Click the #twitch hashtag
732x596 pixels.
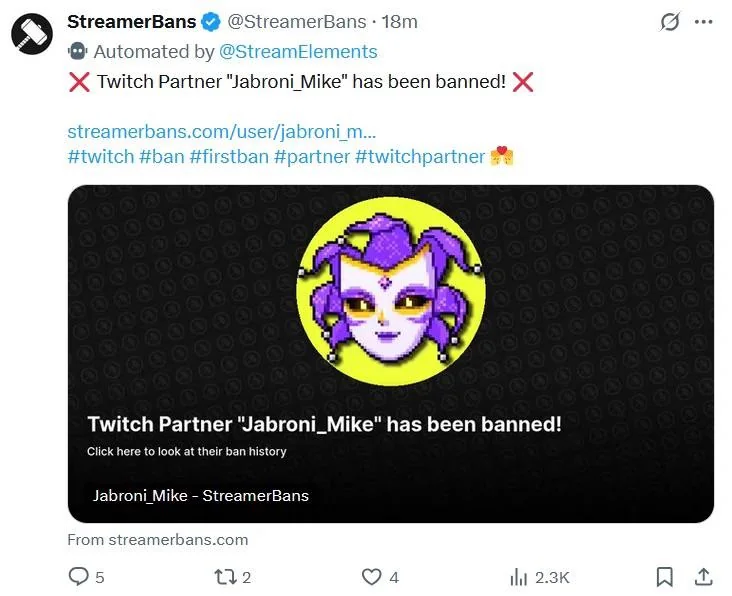[100, 157]
